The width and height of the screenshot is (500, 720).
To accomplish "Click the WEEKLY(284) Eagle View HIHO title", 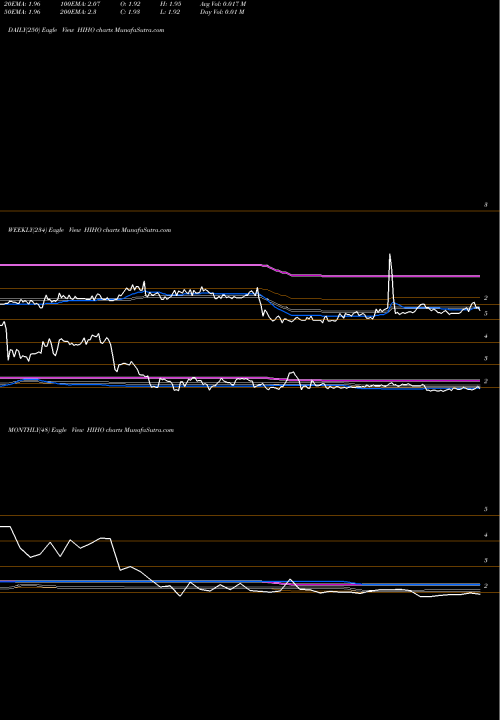I will 90,230.
